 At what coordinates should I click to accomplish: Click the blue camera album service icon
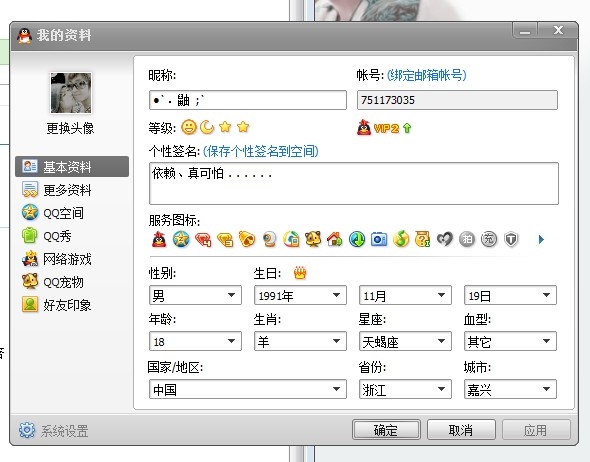379,239
